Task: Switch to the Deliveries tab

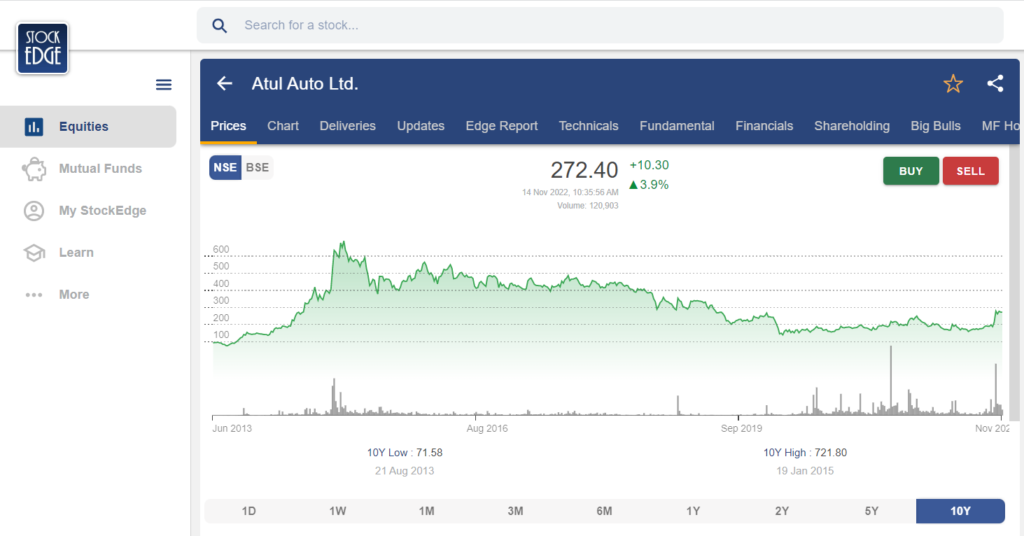Action: pos(347,126)
